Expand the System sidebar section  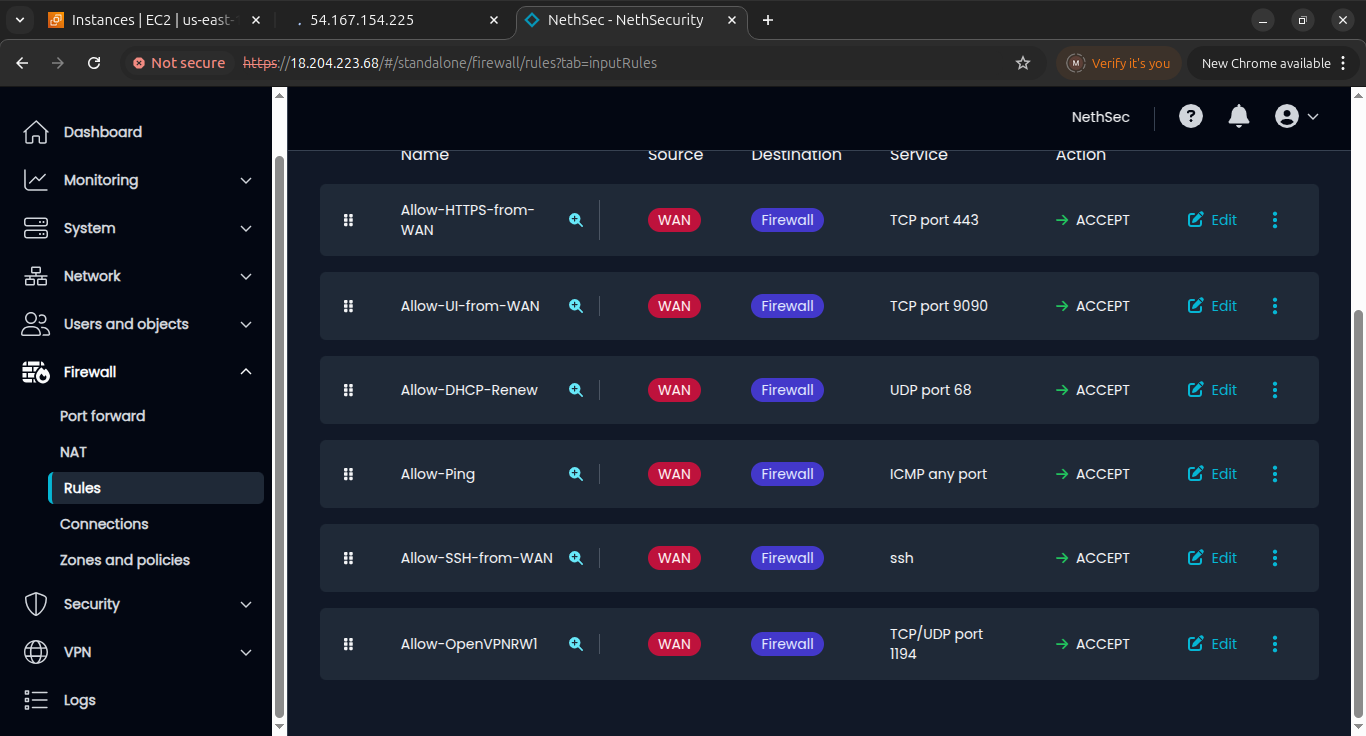click(x=138, y=228)
